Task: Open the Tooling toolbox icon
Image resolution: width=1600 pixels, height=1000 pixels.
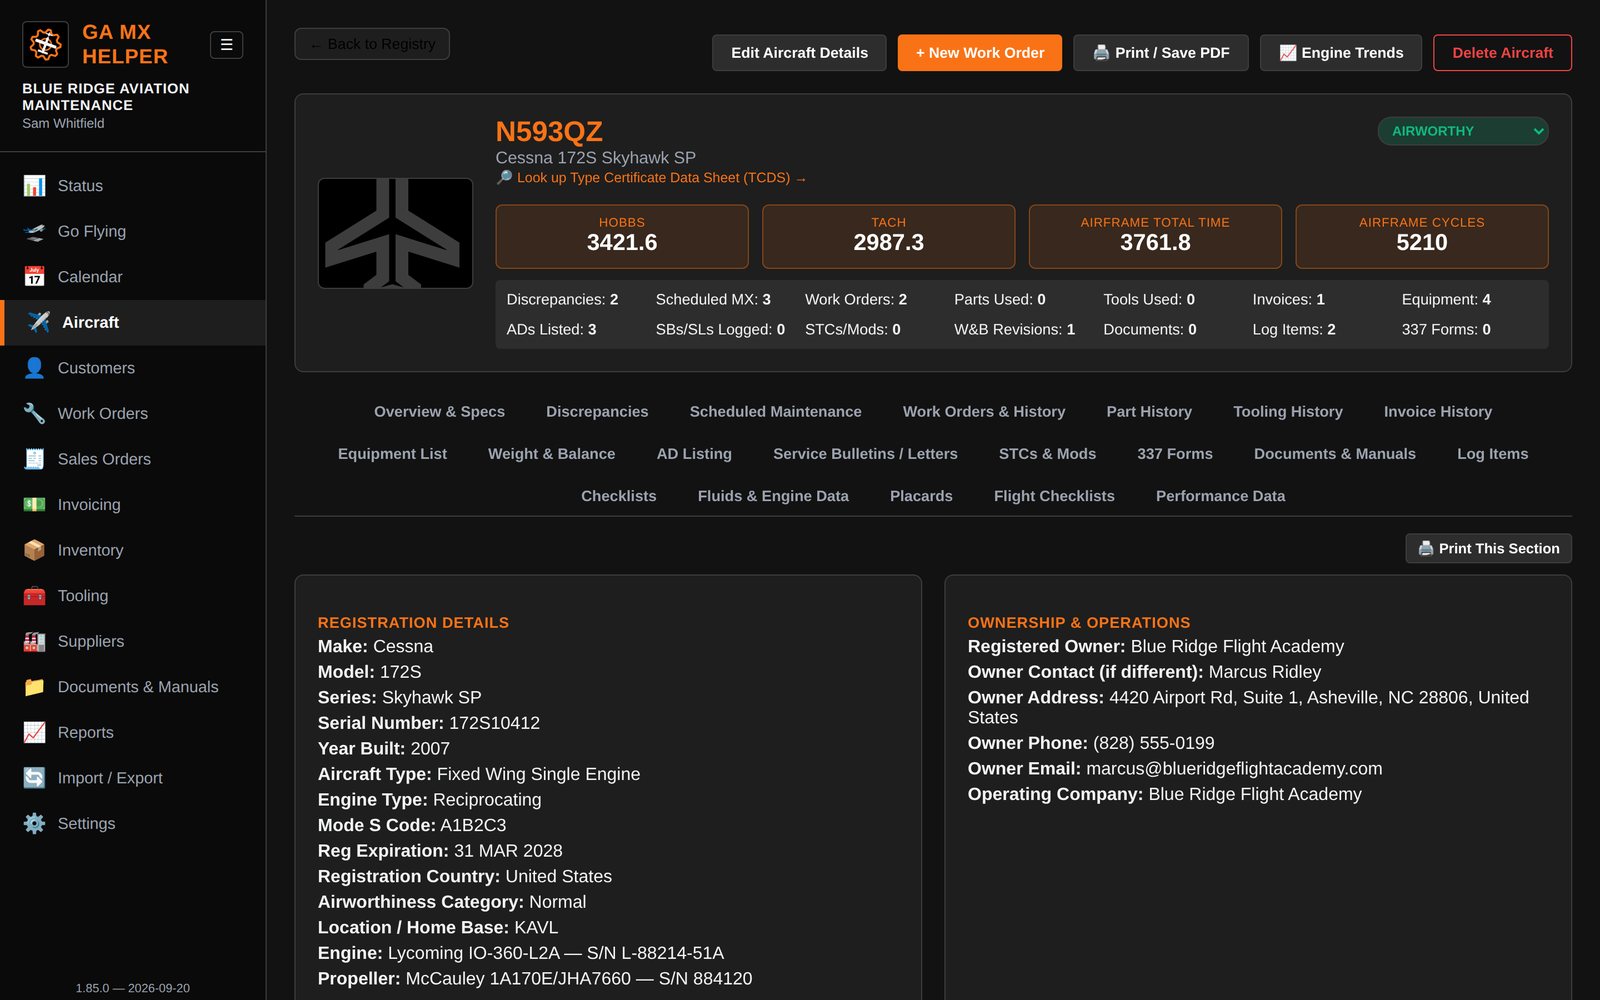Action: click(34, 595)
